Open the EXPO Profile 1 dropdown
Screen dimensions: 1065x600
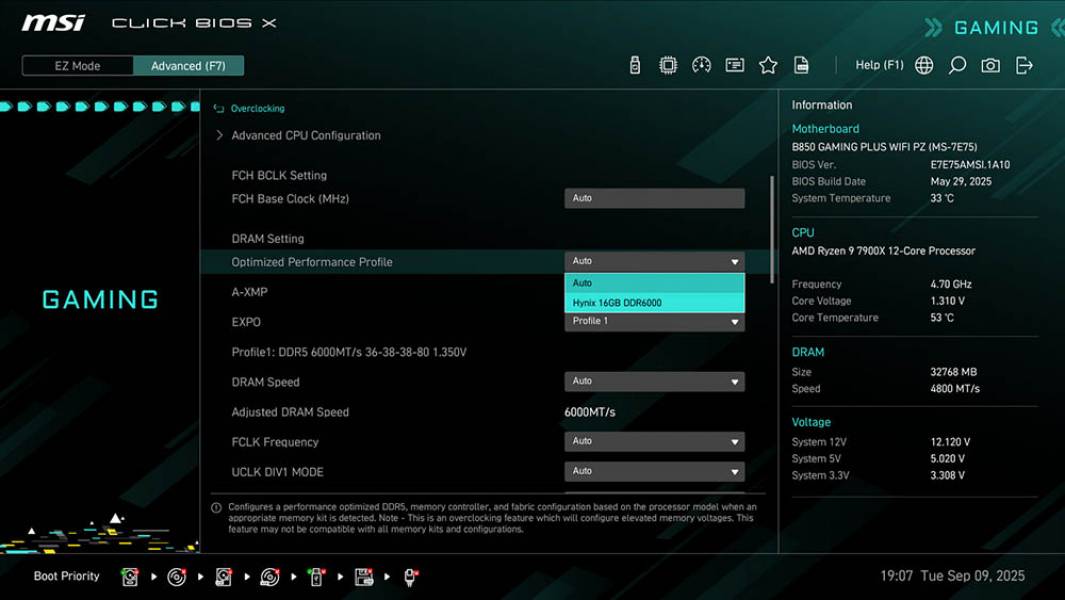pos(654,321)
